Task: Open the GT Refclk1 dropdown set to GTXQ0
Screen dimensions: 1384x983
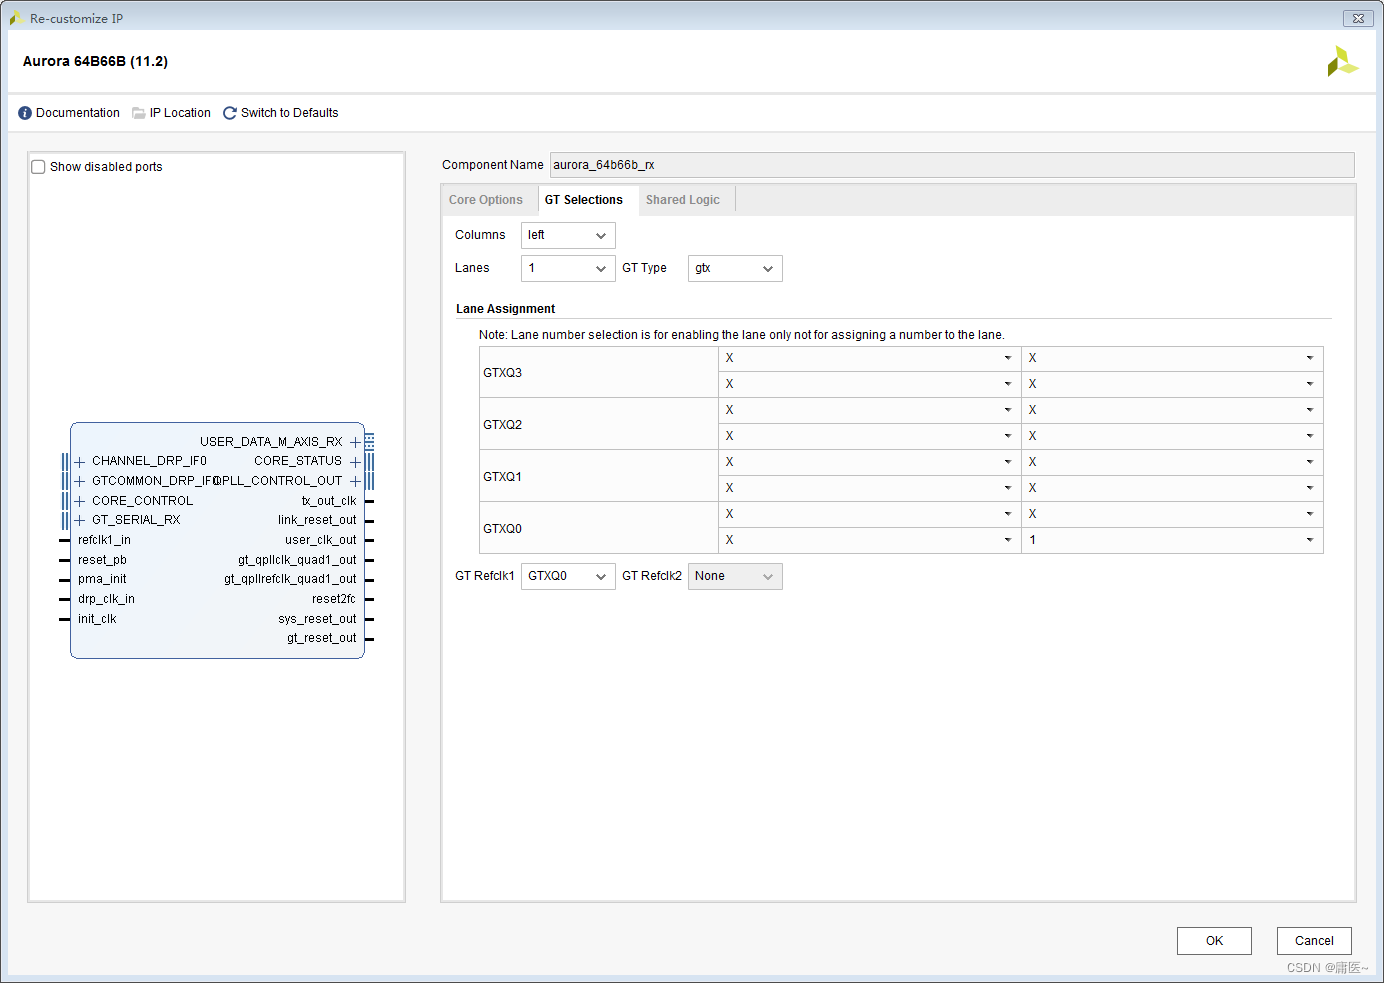Action: pos(568,576)
